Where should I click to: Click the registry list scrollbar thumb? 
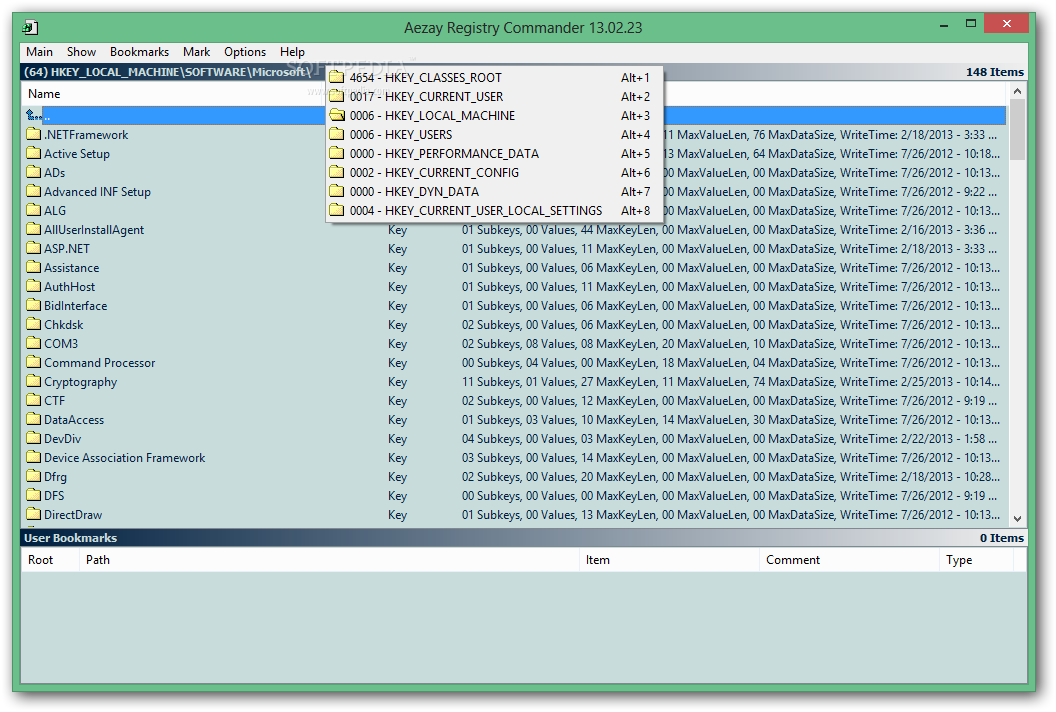1018,129
